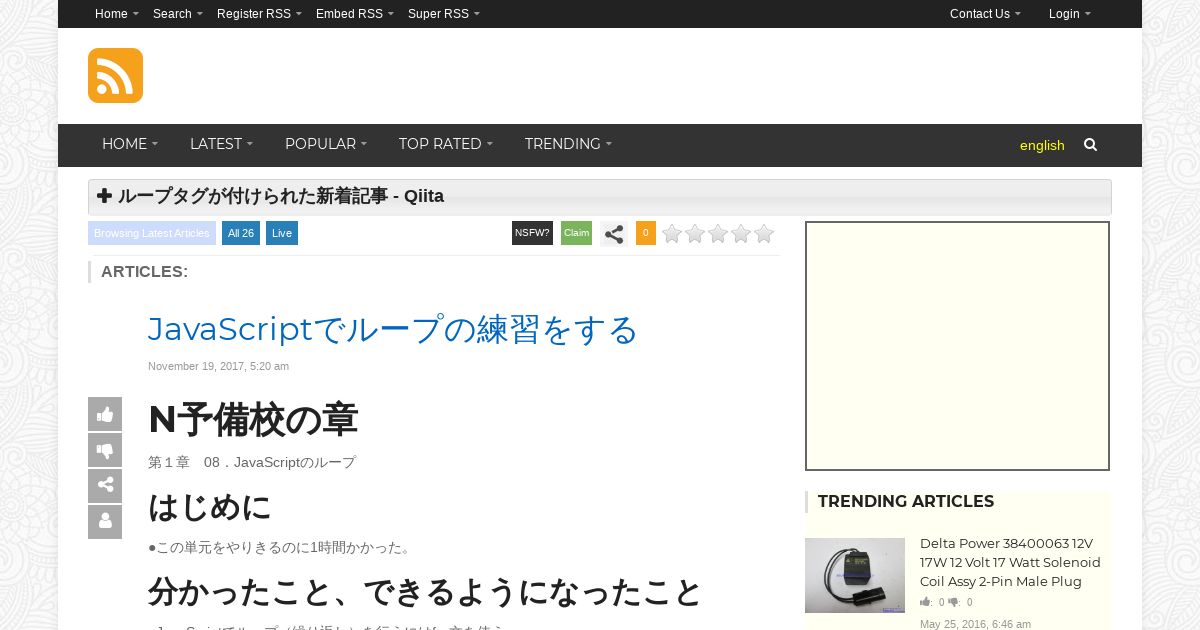Click the green Claim button
The height and width of the screenshot is (630, 1200).
click(577, 233)
